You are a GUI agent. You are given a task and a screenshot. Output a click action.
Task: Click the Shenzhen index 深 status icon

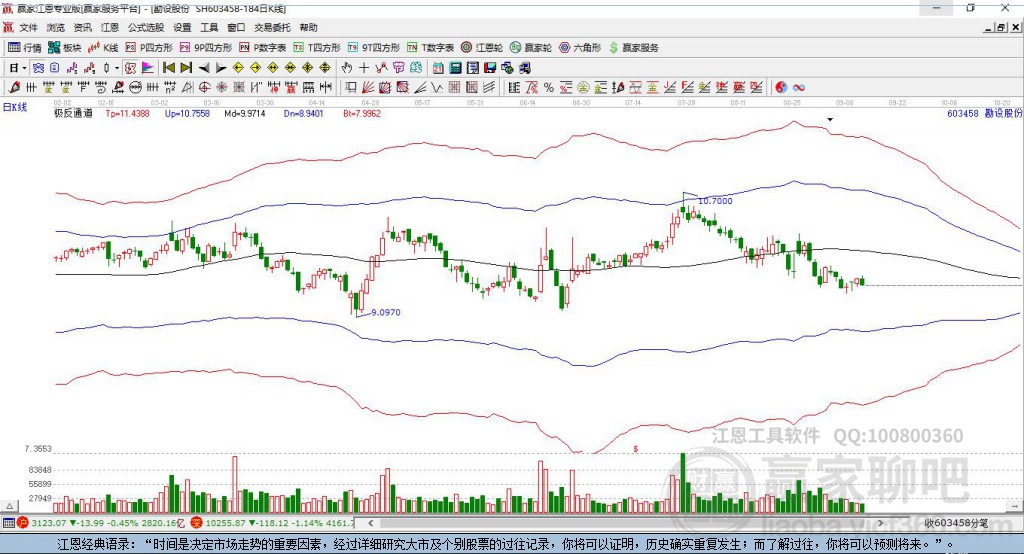click(x=197, y=523)
